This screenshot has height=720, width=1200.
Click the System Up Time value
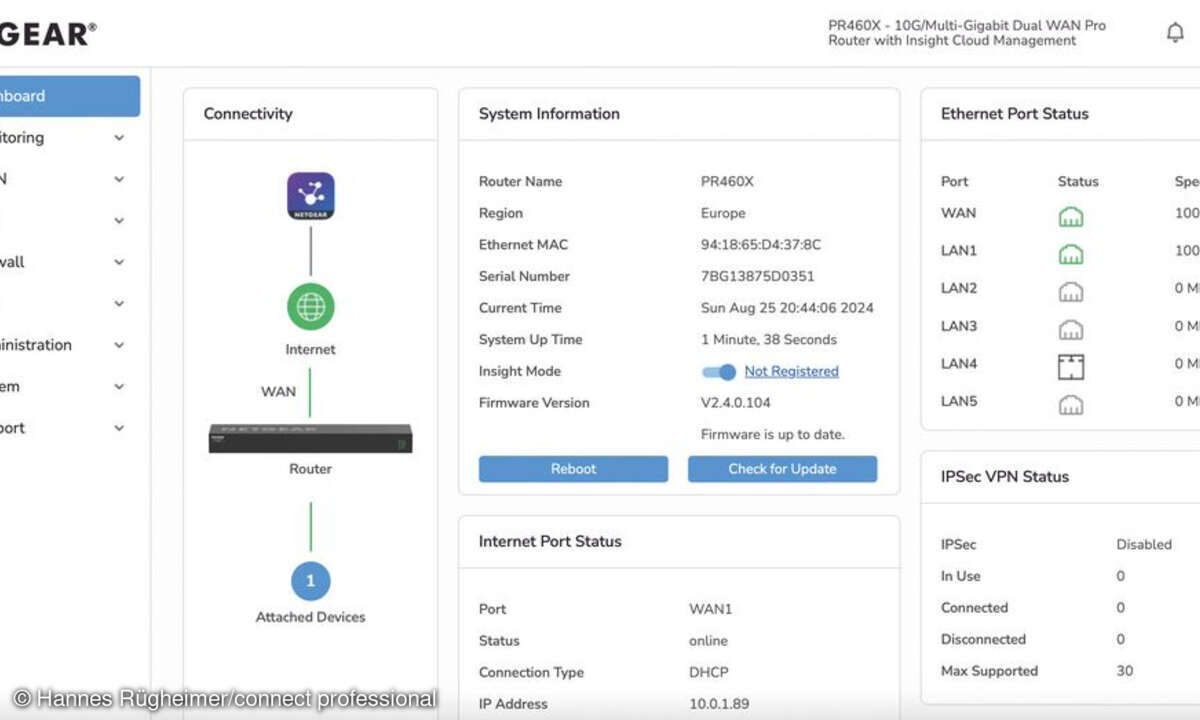pos(769,340)
